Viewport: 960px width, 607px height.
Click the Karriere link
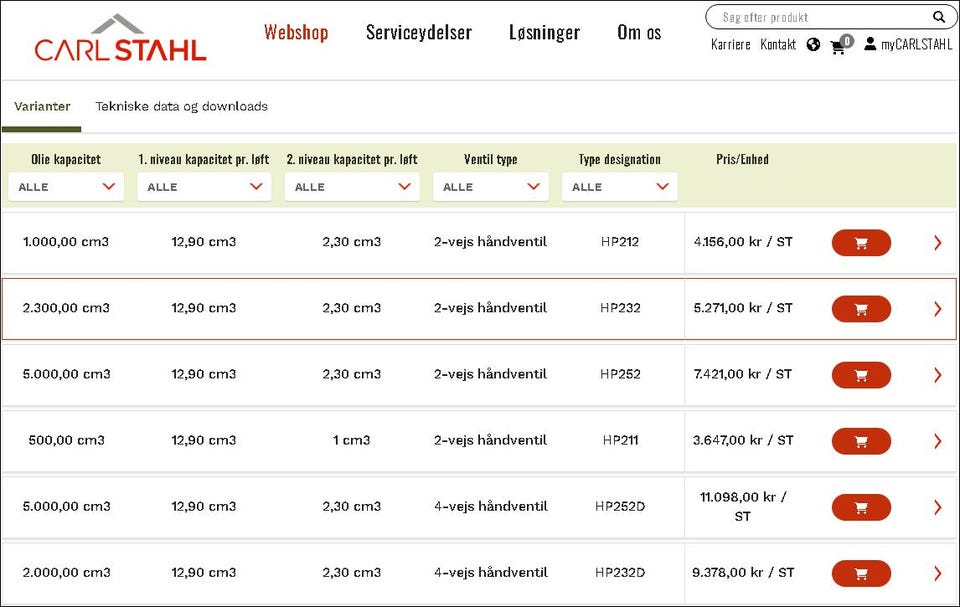(x=730, y=45)
